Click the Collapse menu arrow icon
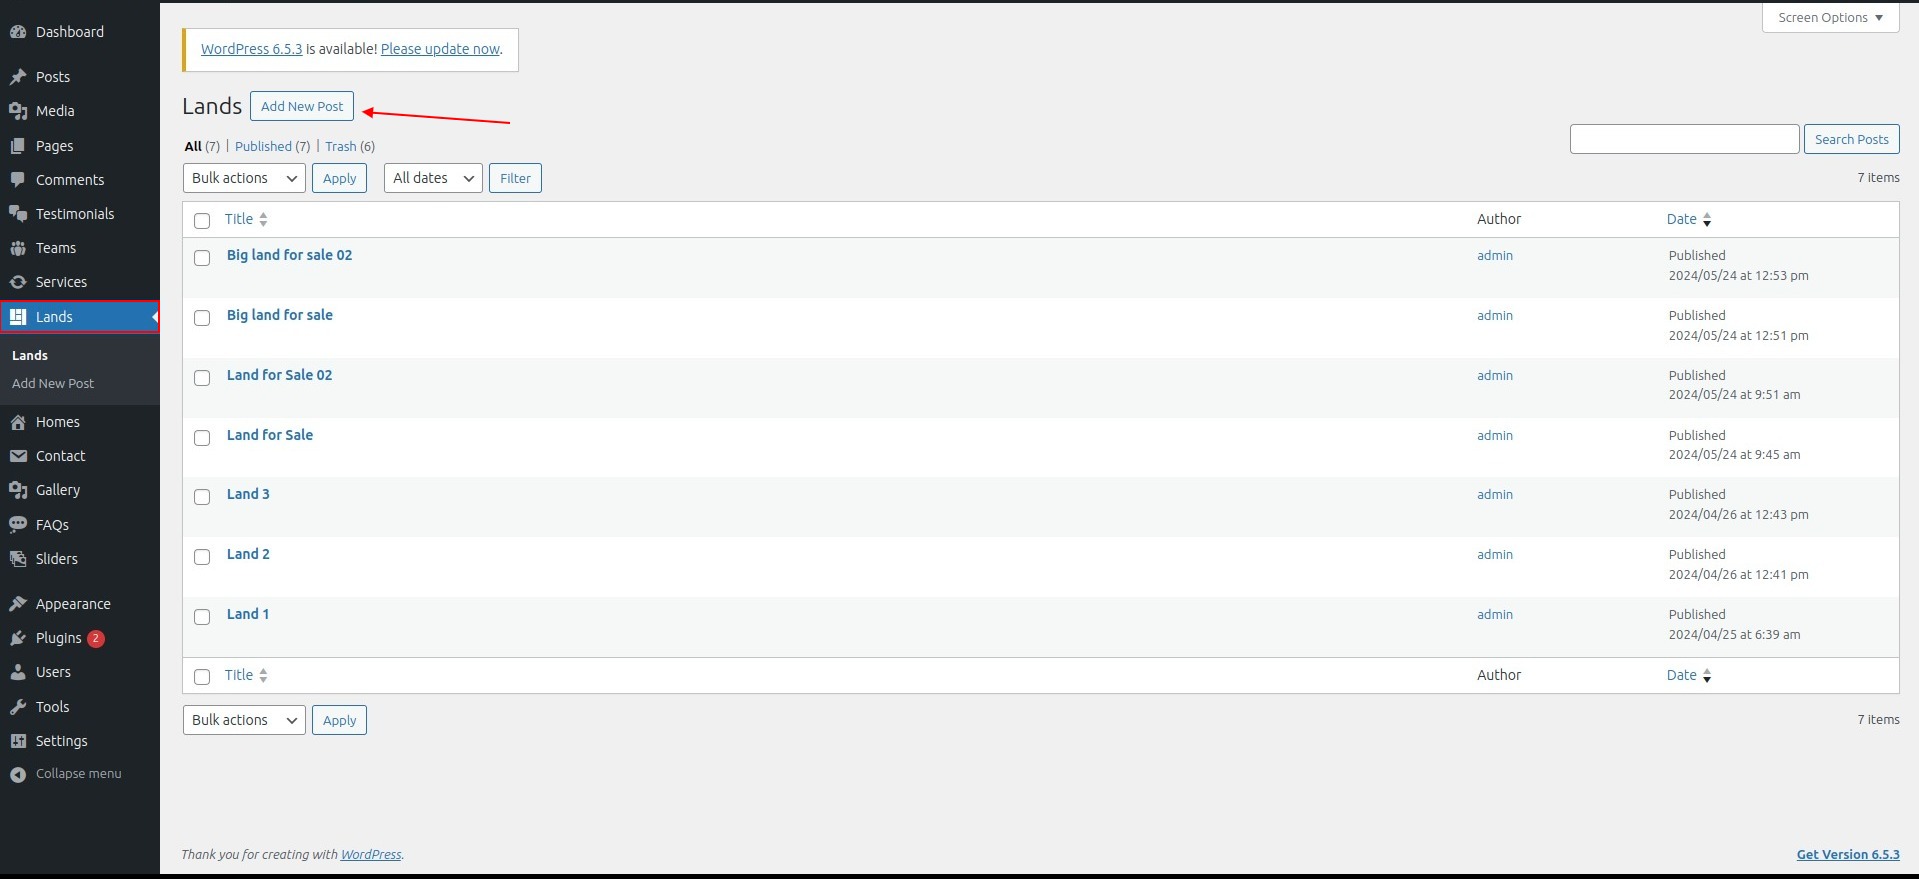Viewport: 1919px width, 879px height. tap(18, 774)
